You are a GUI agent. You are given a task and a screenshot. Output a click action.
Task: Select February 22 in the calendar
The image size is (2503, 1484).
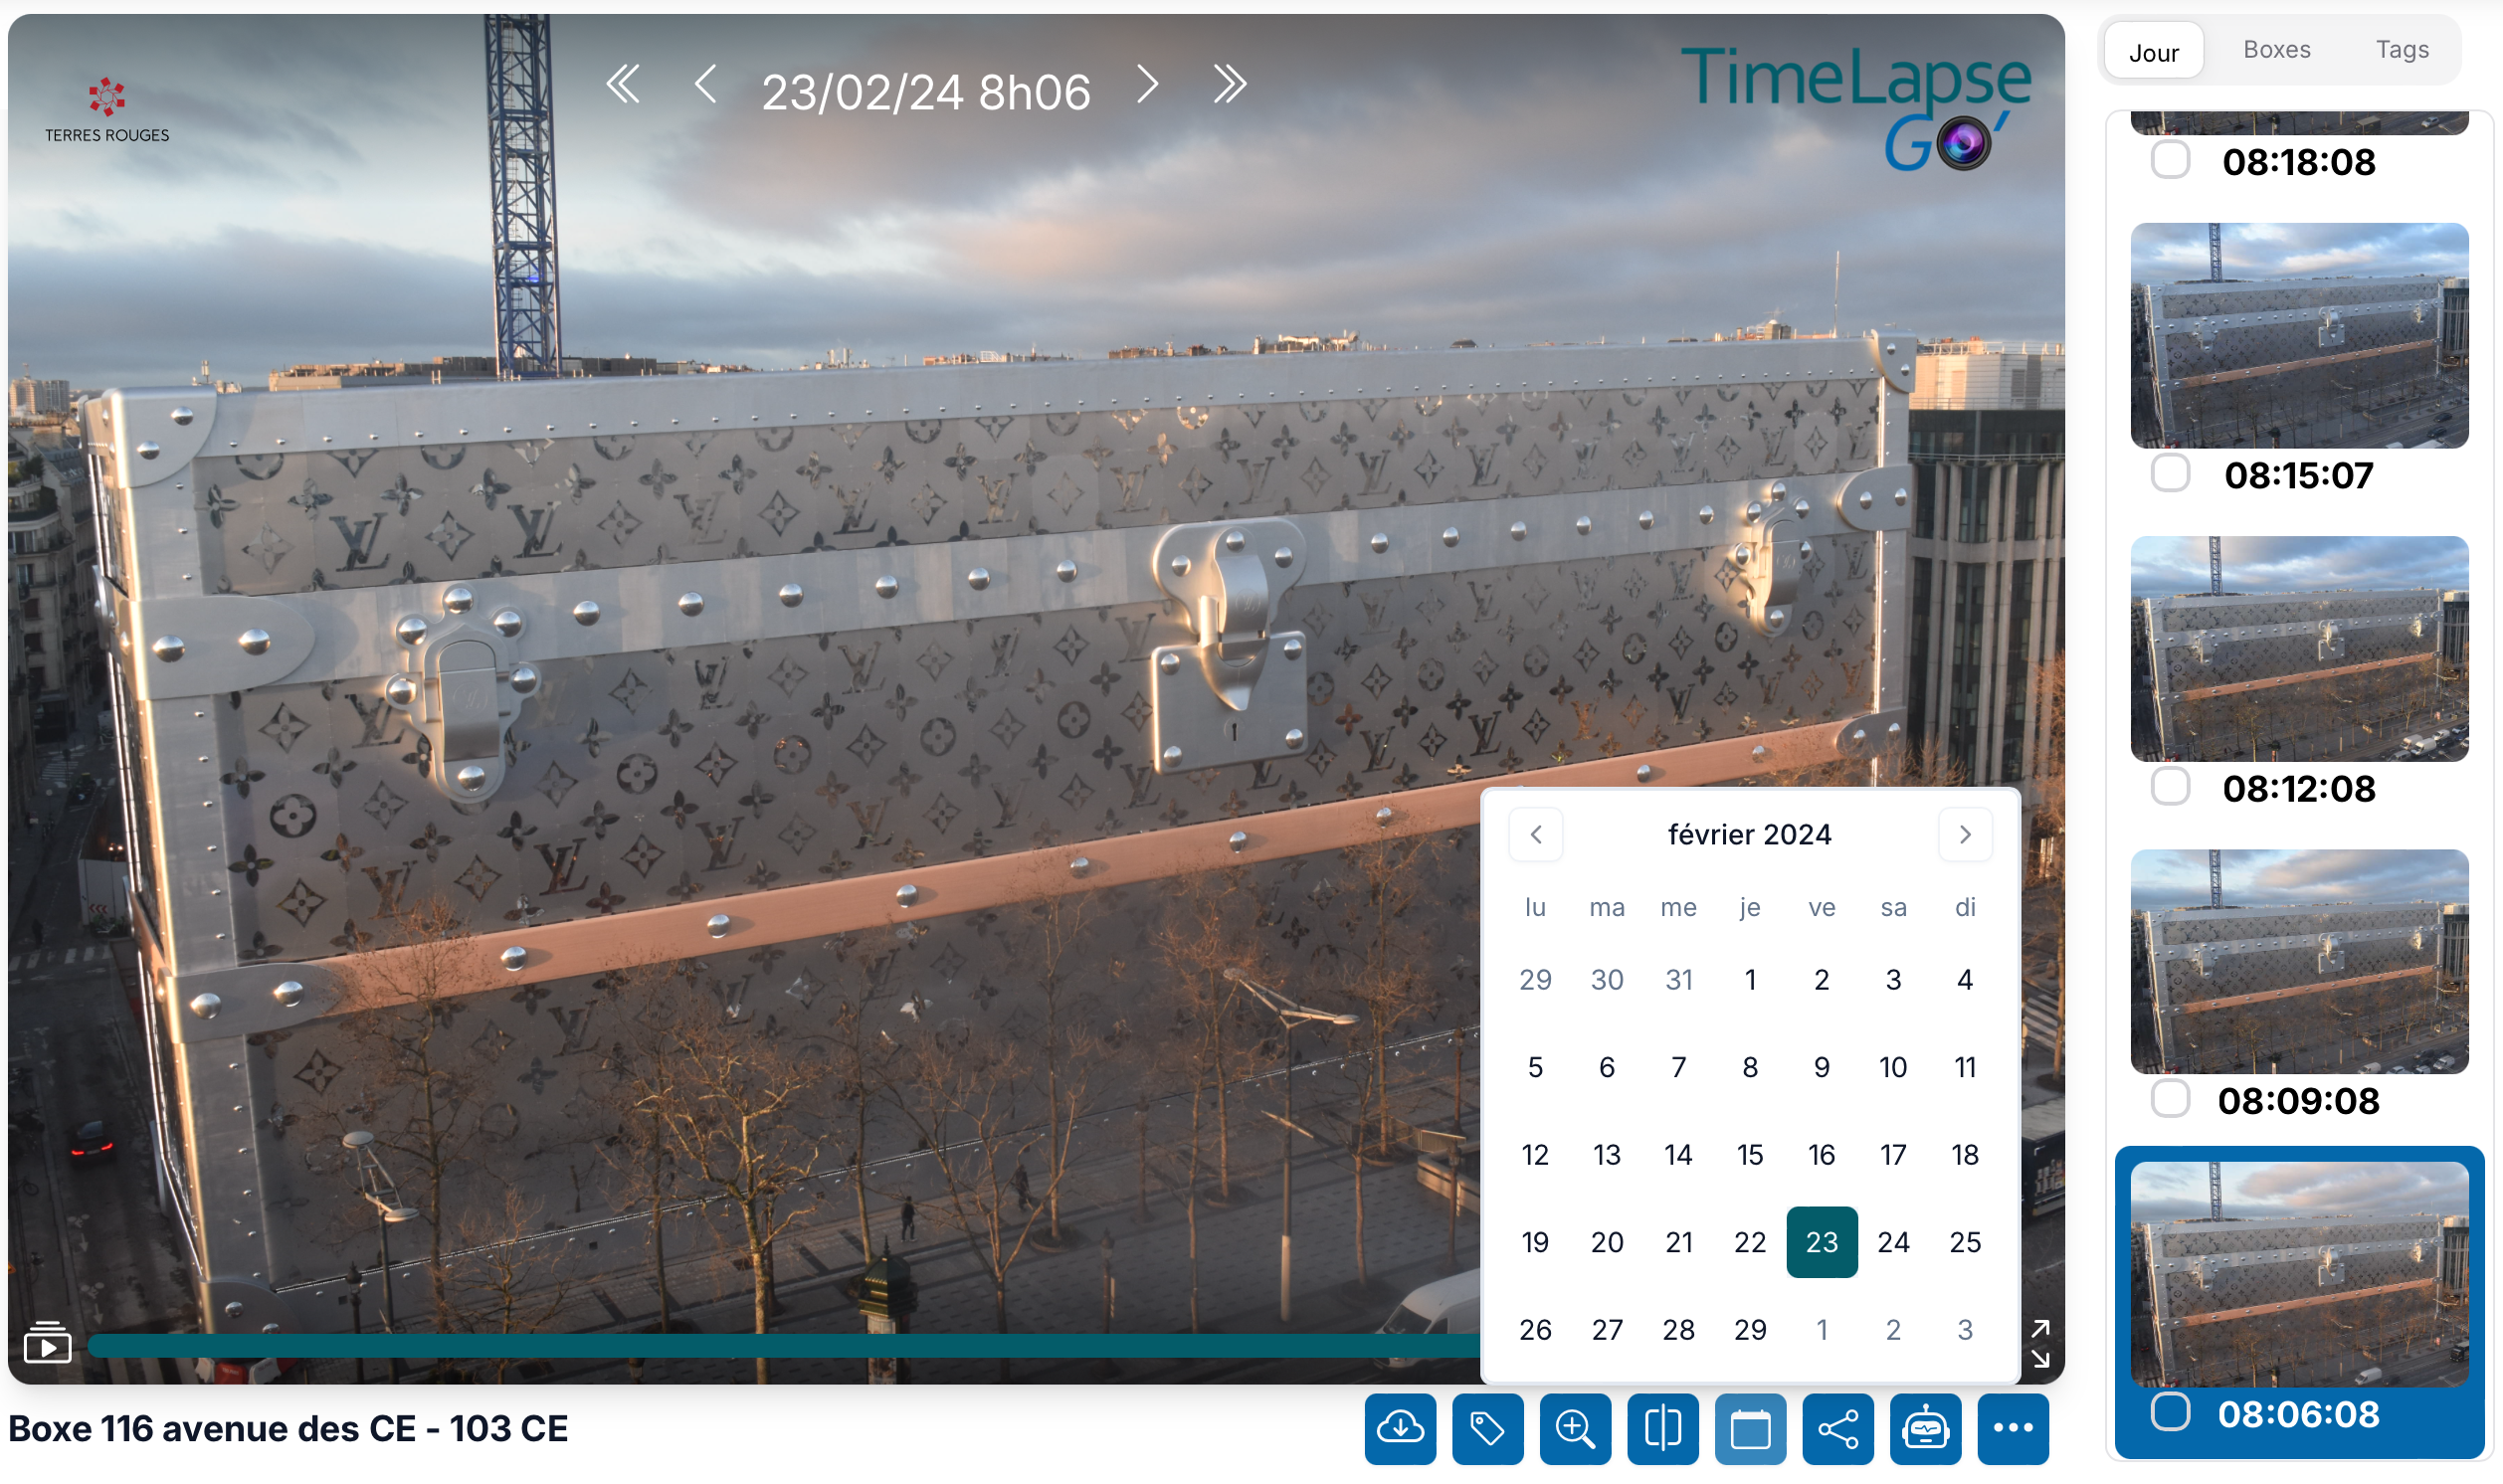tap(1750, 1242)
